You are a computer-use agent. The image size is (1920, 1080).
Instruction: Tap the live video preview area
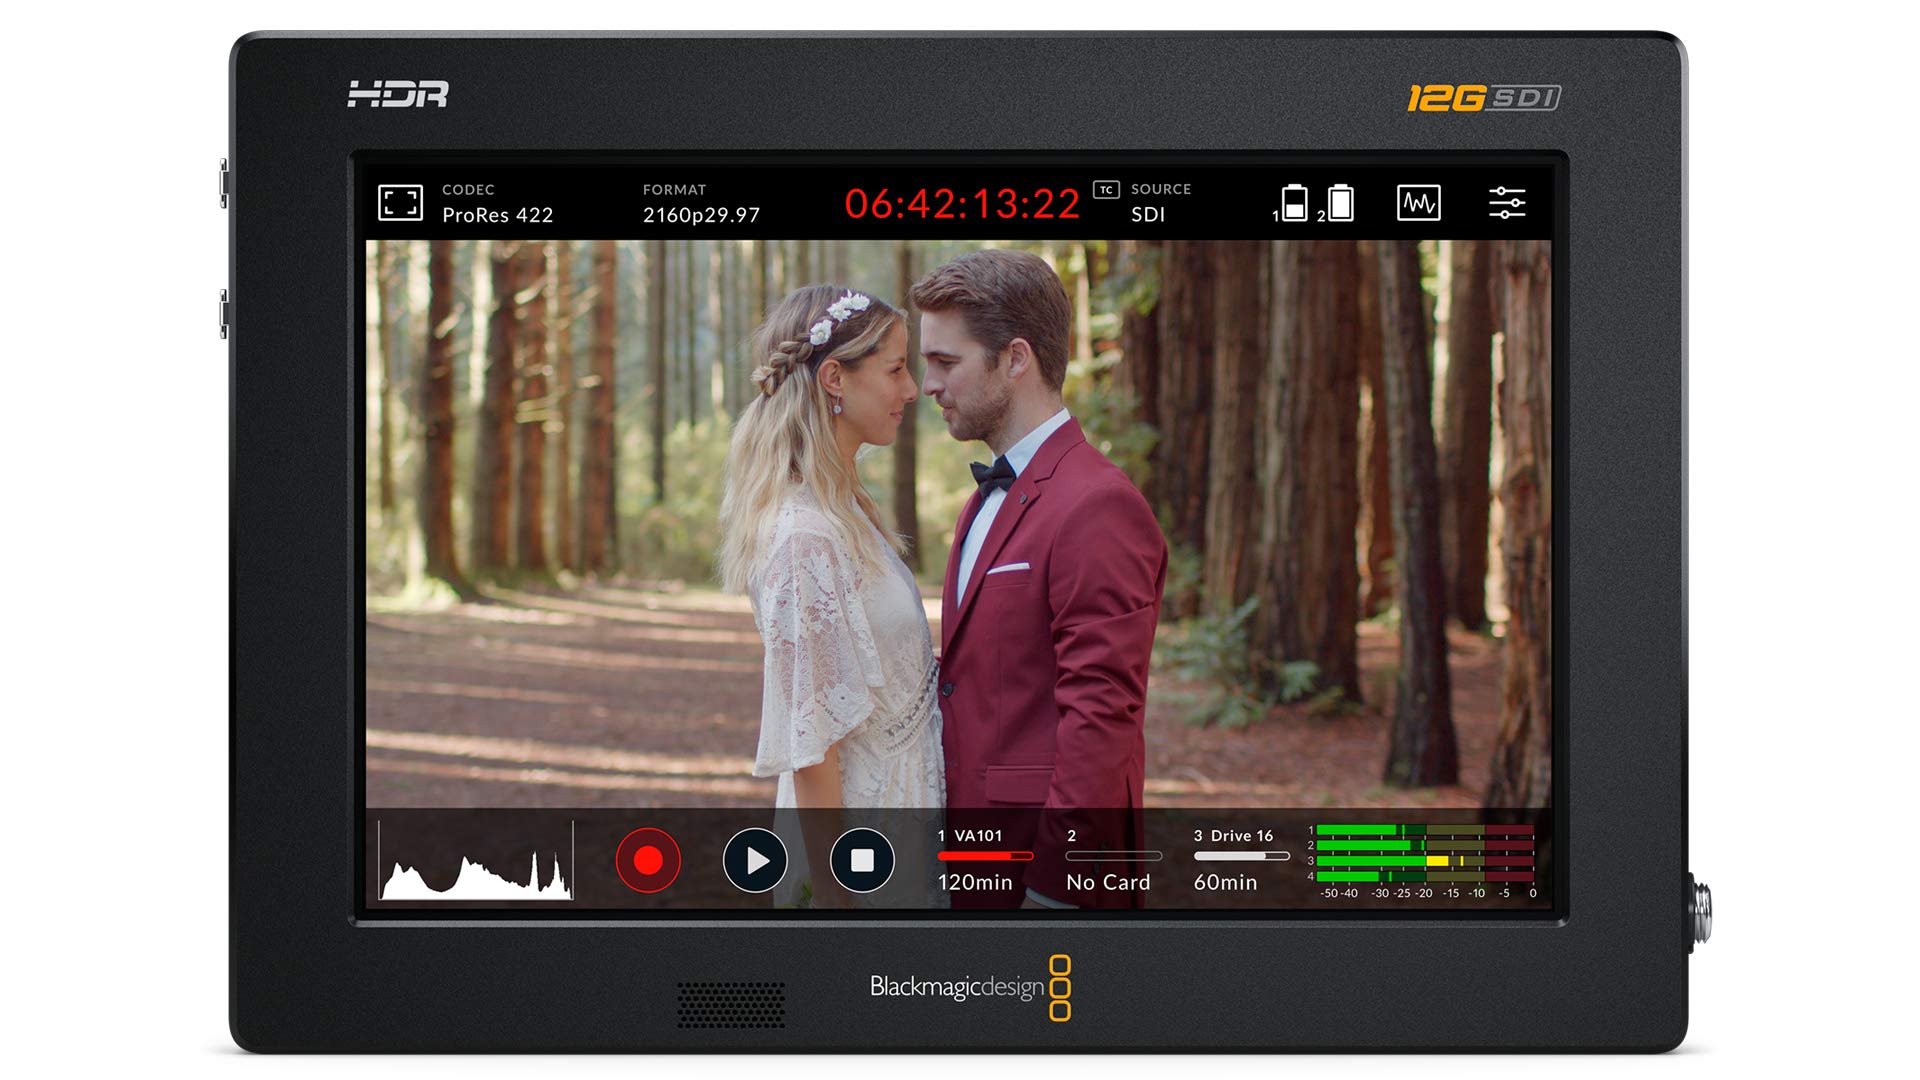click(960, 520)
